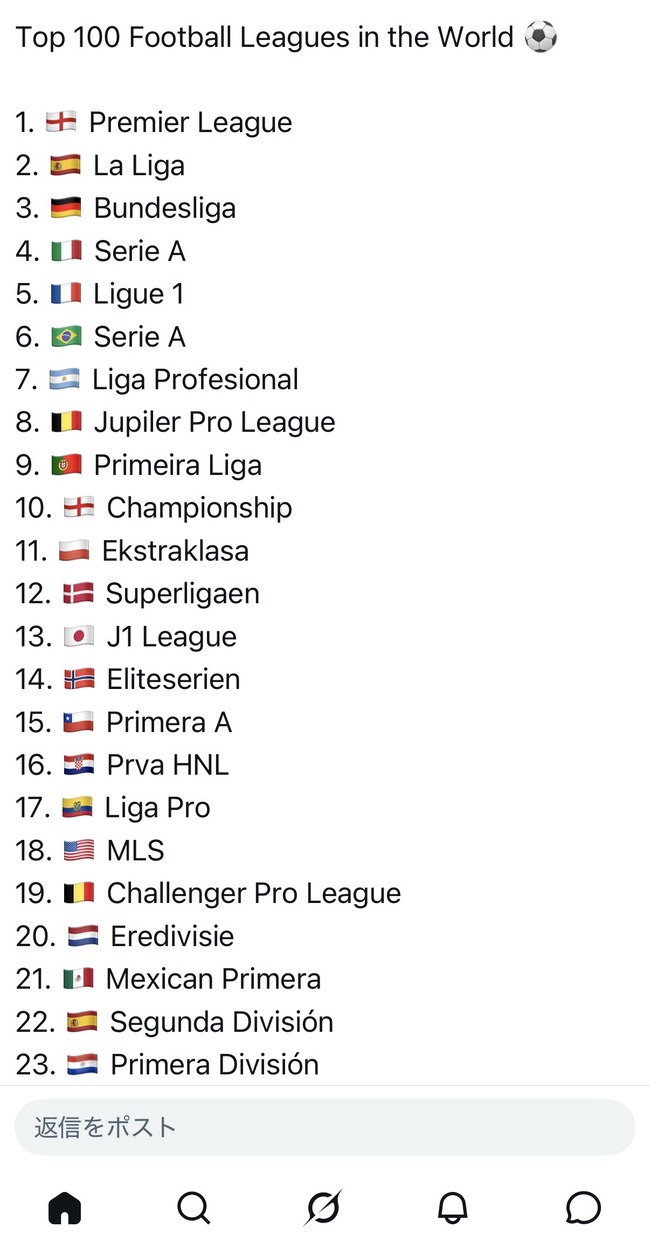Image resolution: width=650 pixels, height=1248 pixels.
Task: Open the Notifications bell icon
Action: [453, 1208]
